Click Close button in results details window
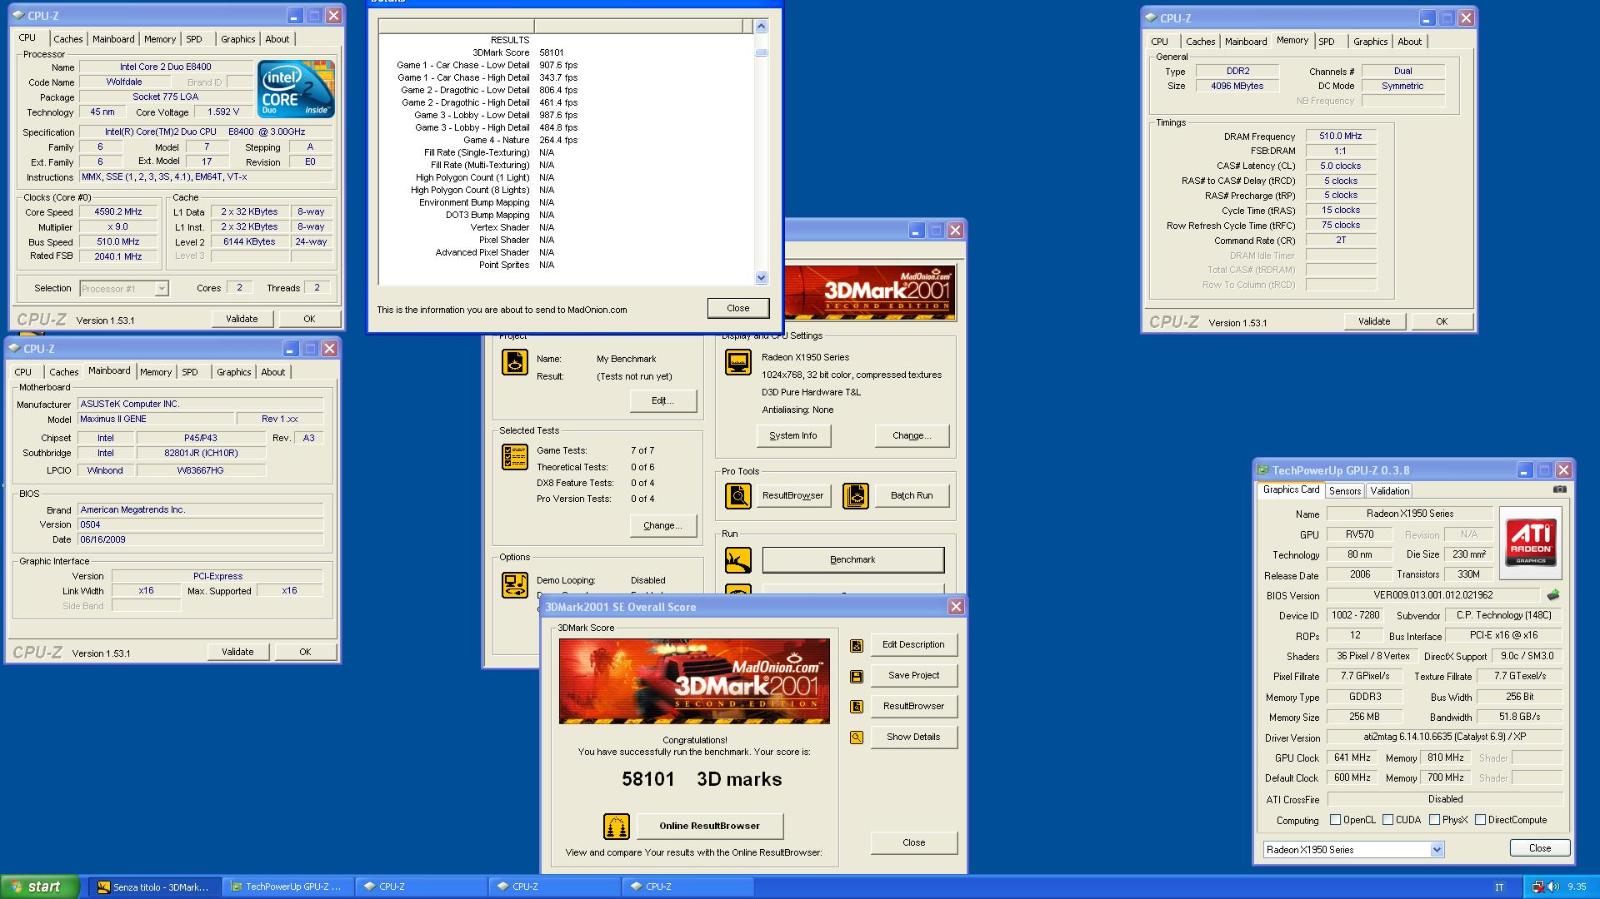The width and height of the screenshot is (1600, 899). tap(738, 308)
